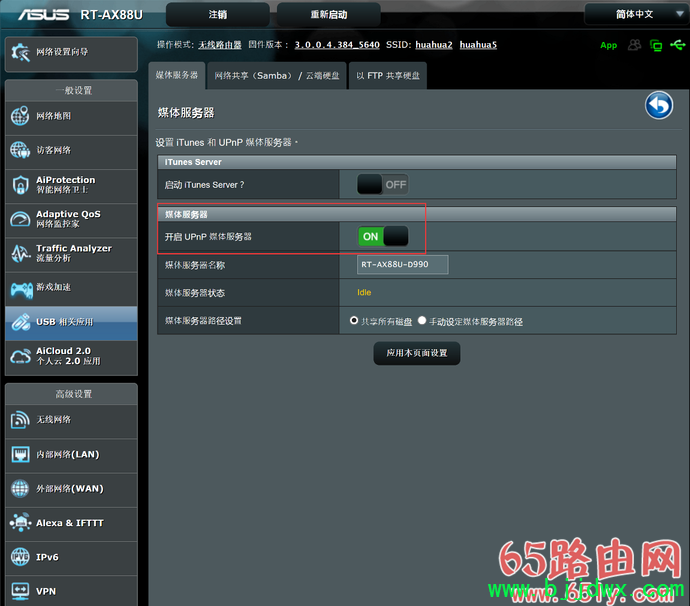690x606 pixels.
Task: Click the RT-AX88U model title
Action: pyautogui.click(x=111, y=15)
